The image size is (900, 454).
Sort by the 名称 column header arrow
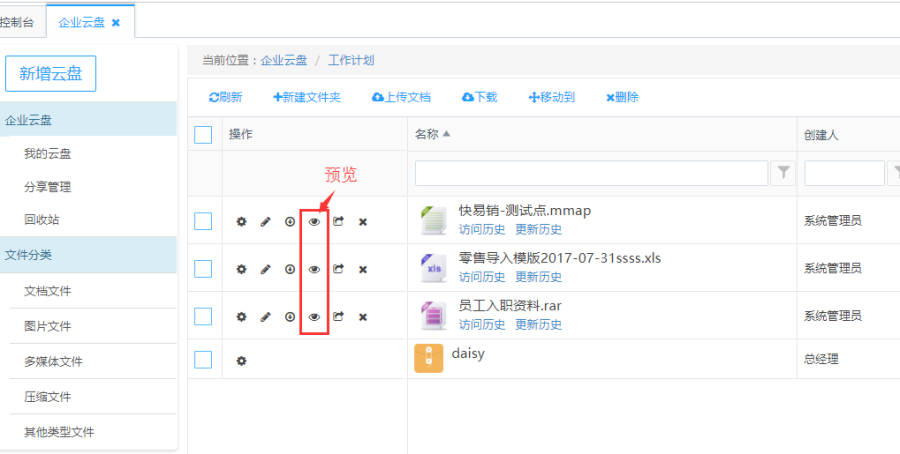click(447, 134)
